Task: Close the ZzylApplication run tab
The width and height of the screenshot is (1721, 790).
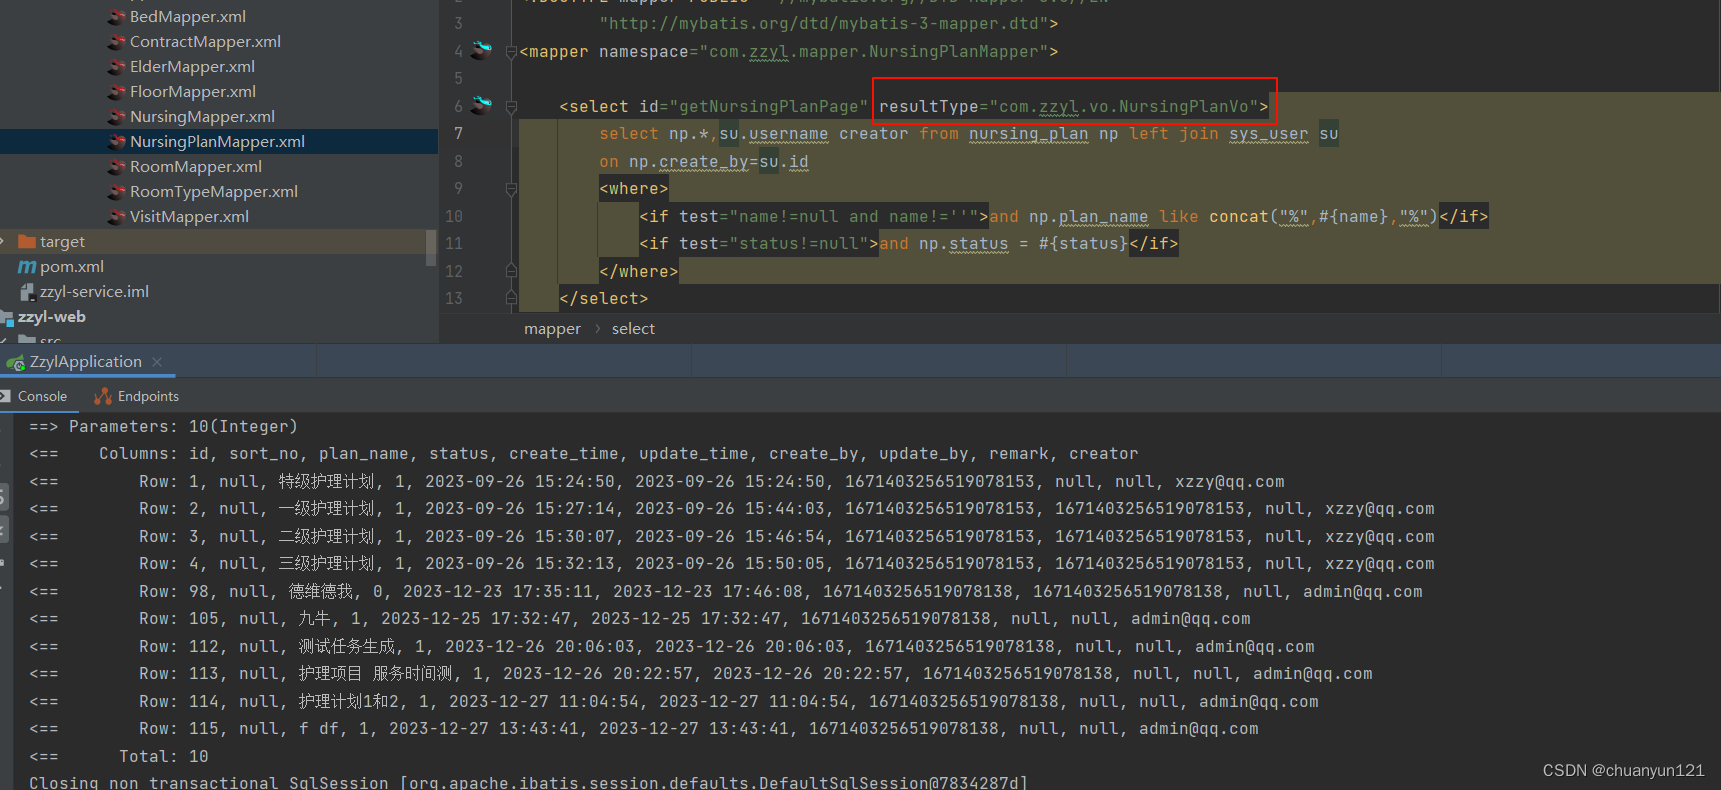Action: click(157, 362)
